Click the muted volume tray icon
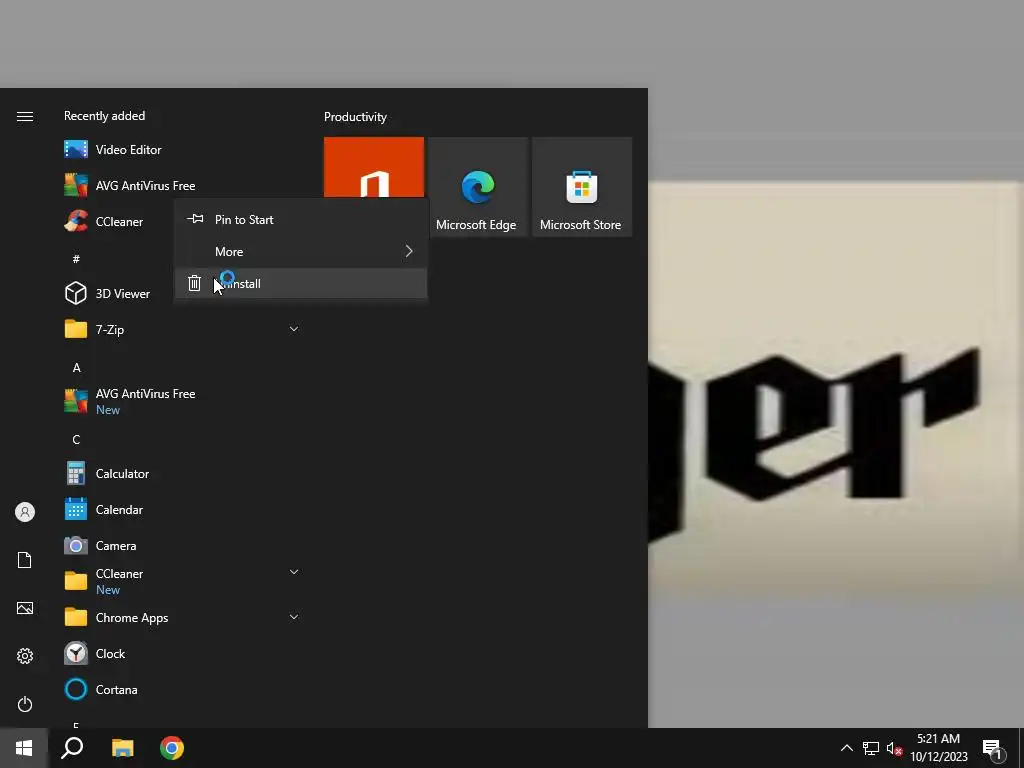The image size is (1024, 768). click(x=895, y=748)
